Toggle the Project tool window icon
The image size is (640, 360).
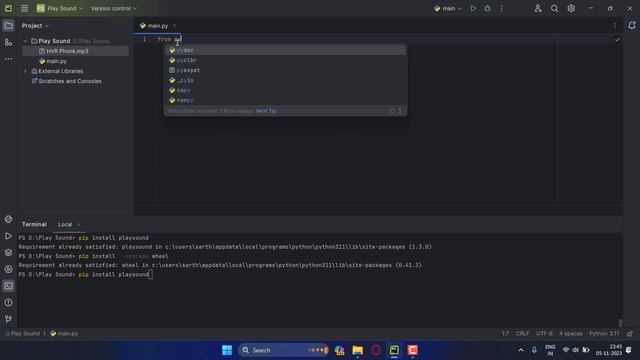coord(8,26)
